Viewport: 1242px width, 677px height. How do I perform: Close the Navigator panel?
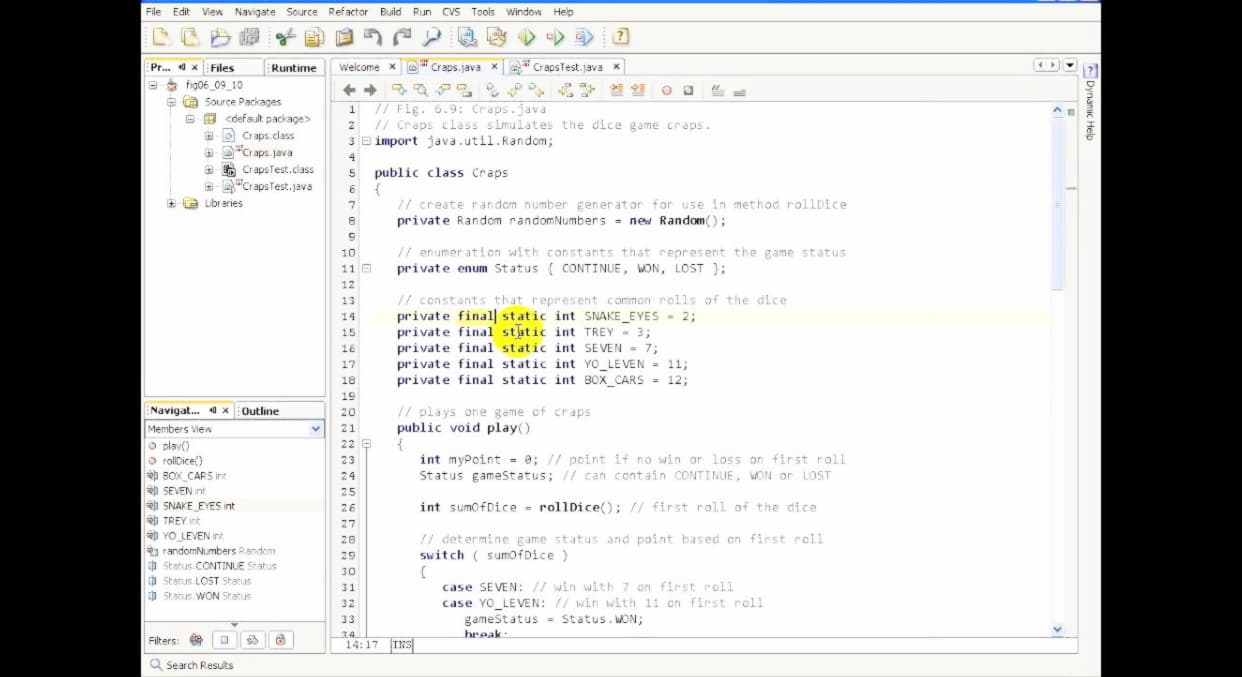[225, 411]
